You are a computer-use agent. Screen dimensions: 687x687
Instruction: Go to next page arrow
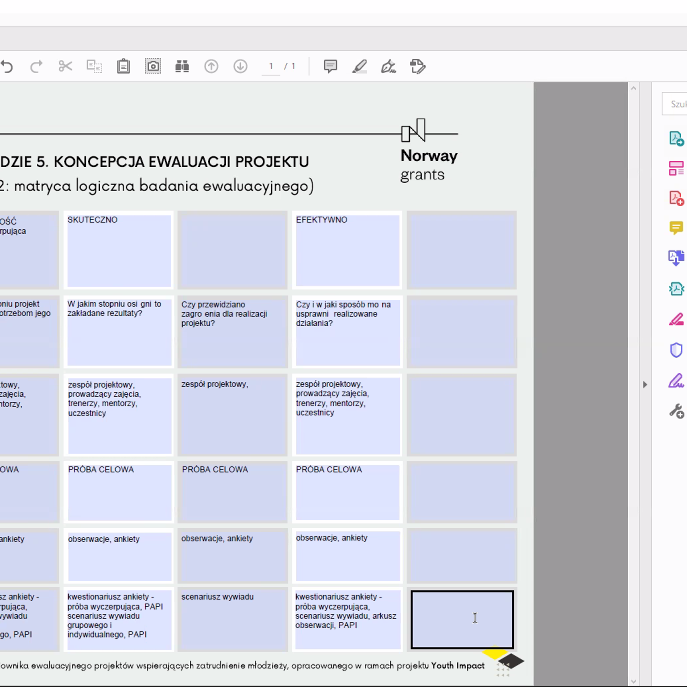(240, 67)
